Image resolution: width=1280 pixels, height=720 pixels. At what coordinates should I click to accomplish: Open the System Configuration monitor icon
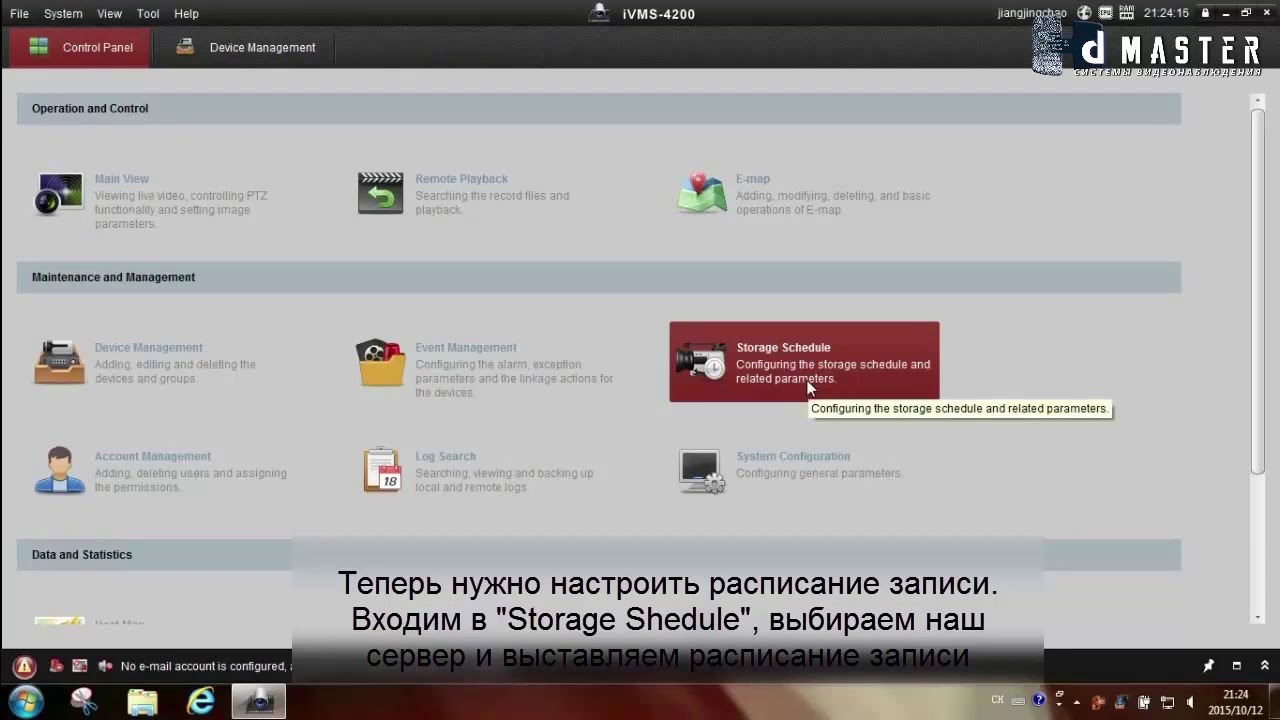[x=701, y=471]
